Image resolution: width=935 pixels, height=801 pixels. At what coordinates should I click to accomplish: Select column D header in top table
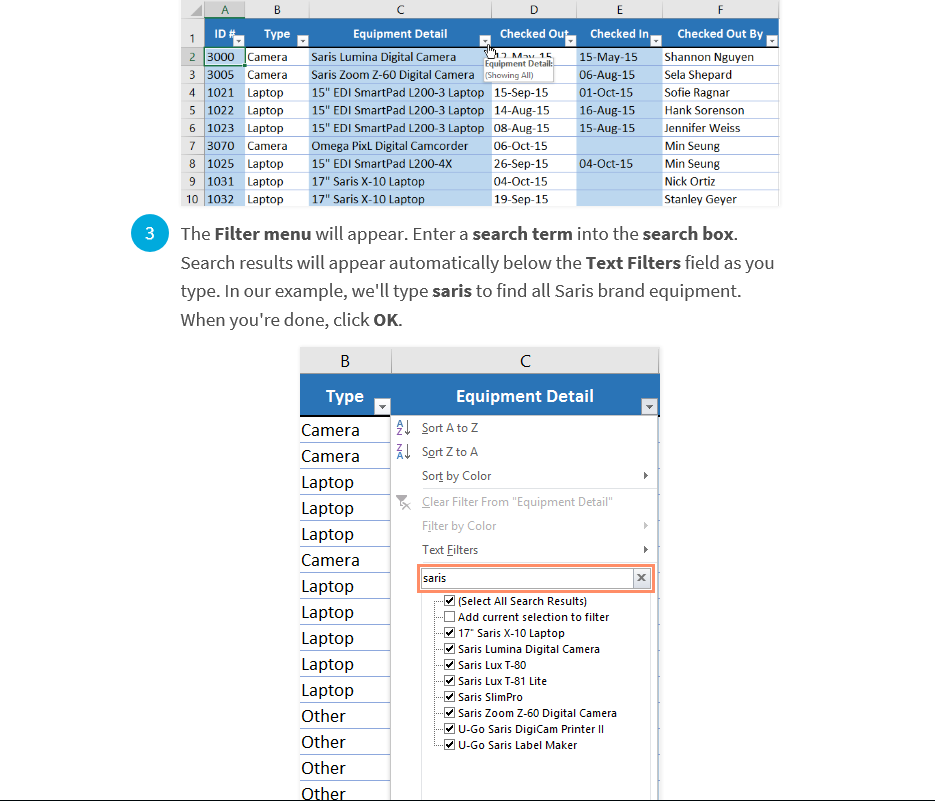tap(534, 10)
